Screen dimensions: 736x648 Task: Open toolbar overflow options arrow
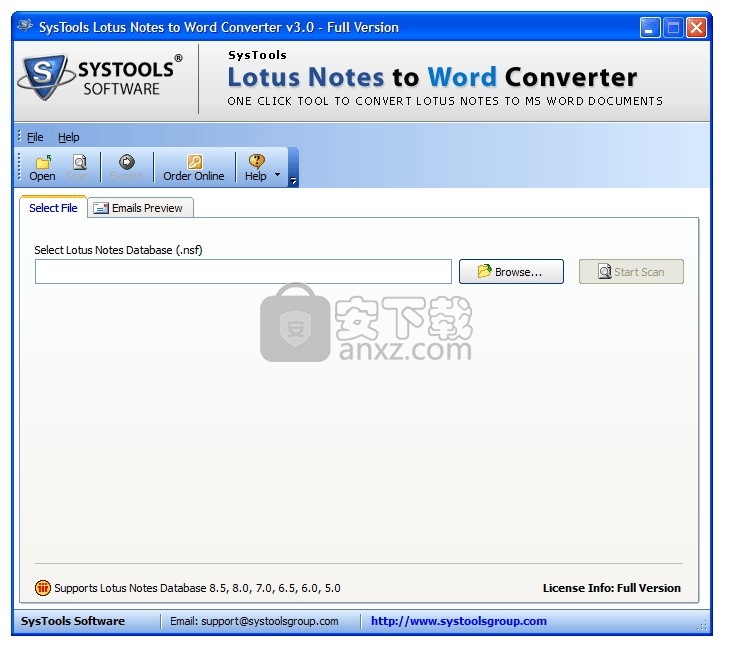[293, 180]
